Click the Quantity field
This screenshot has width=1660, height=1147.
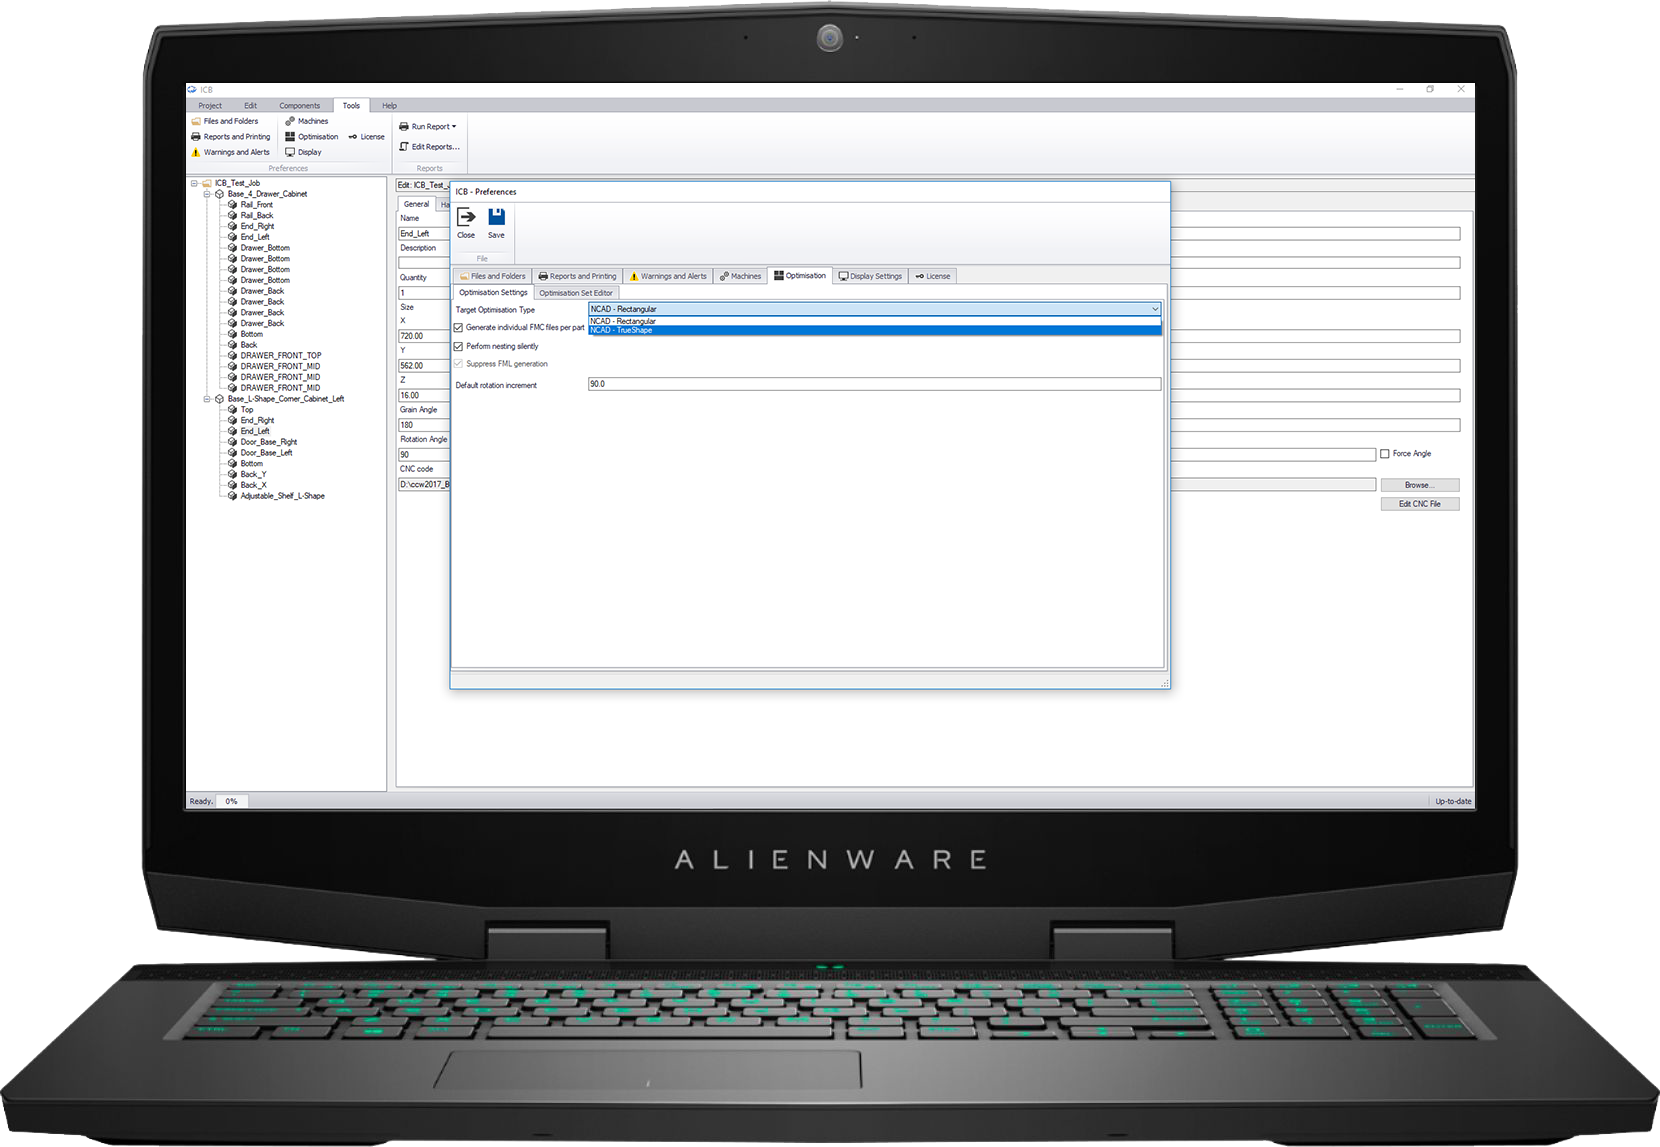[424, 293]
